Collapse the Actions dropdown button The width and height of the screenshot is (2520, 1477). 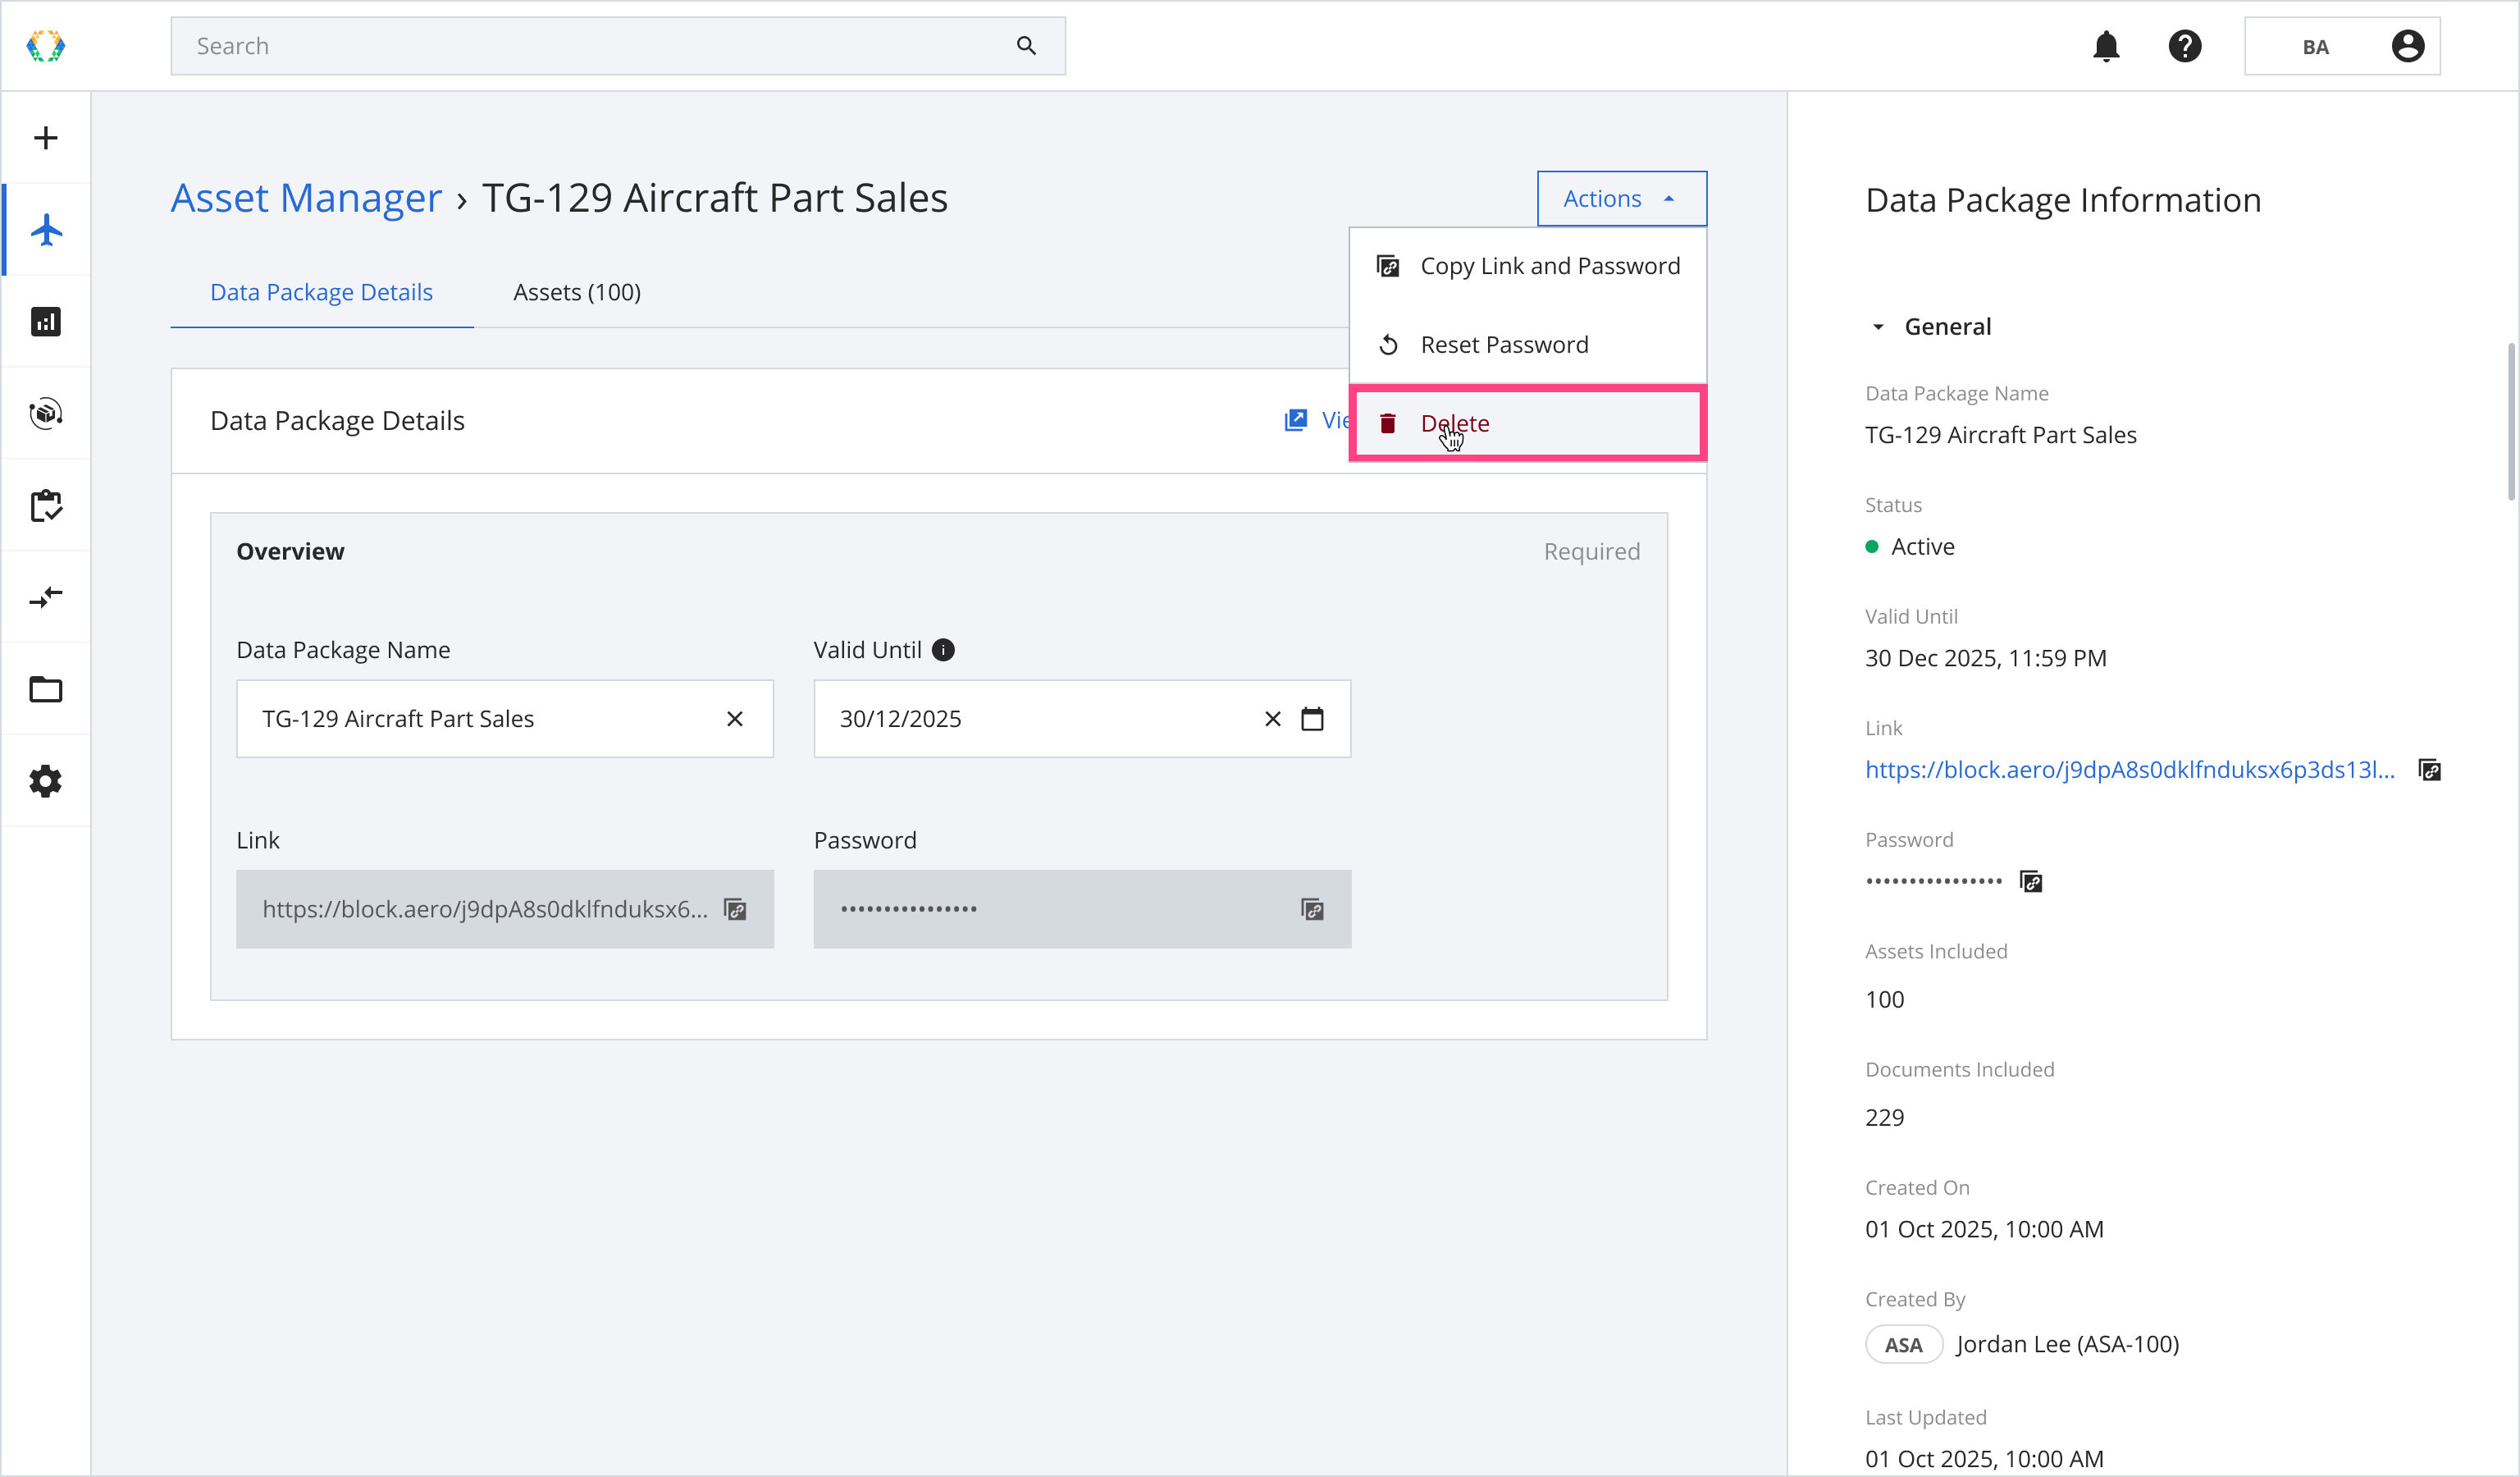pos(1621,199)
